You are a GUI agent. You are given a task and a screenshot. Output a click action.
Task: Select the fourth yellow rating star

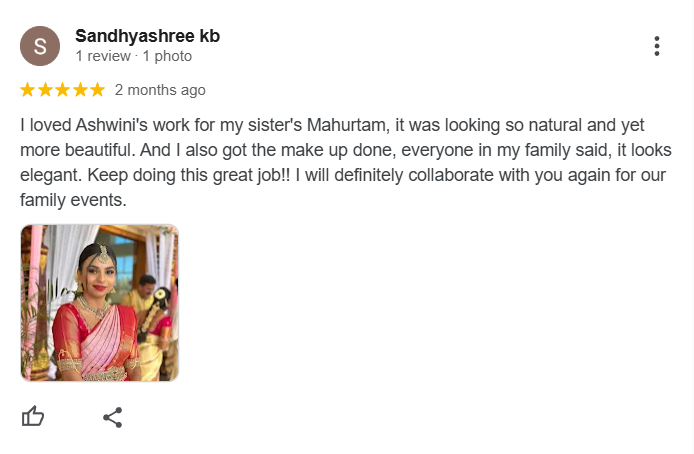point(79,90)
